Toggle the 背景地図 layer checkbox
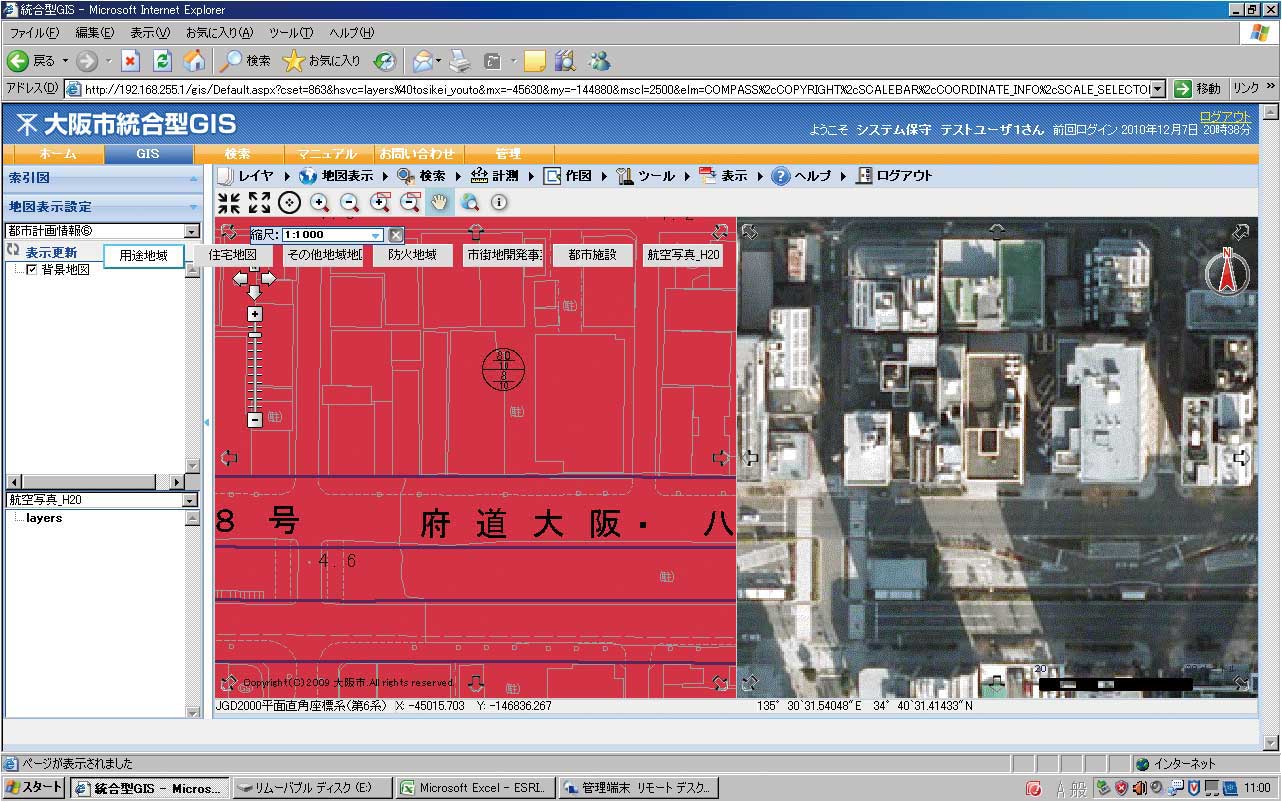 tap(32, 270)
